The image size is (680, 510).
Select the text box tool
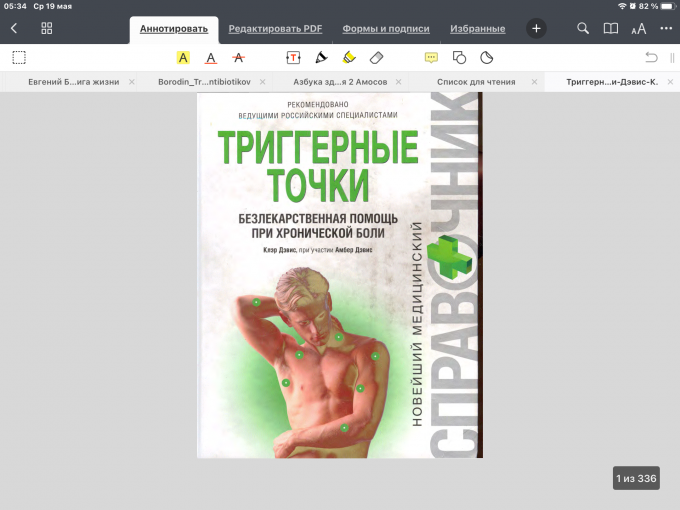(x=293, y=58)
